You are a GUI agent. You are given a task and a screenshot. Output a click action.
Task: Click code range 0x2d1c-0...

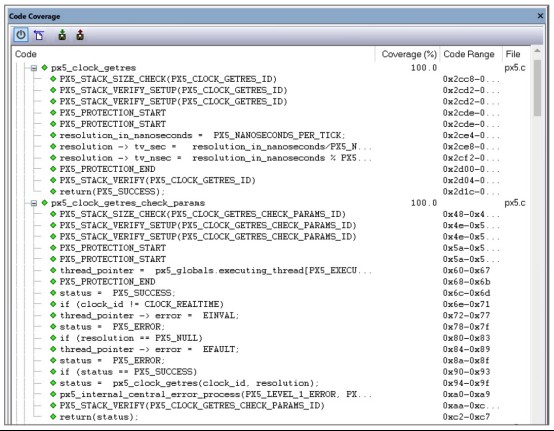tap(471, 192)
